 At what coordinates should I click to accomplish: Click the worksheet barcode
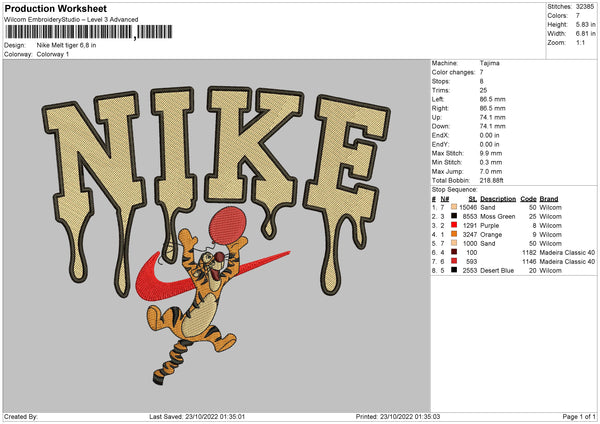pyautogui.click(x=88, y=32)
